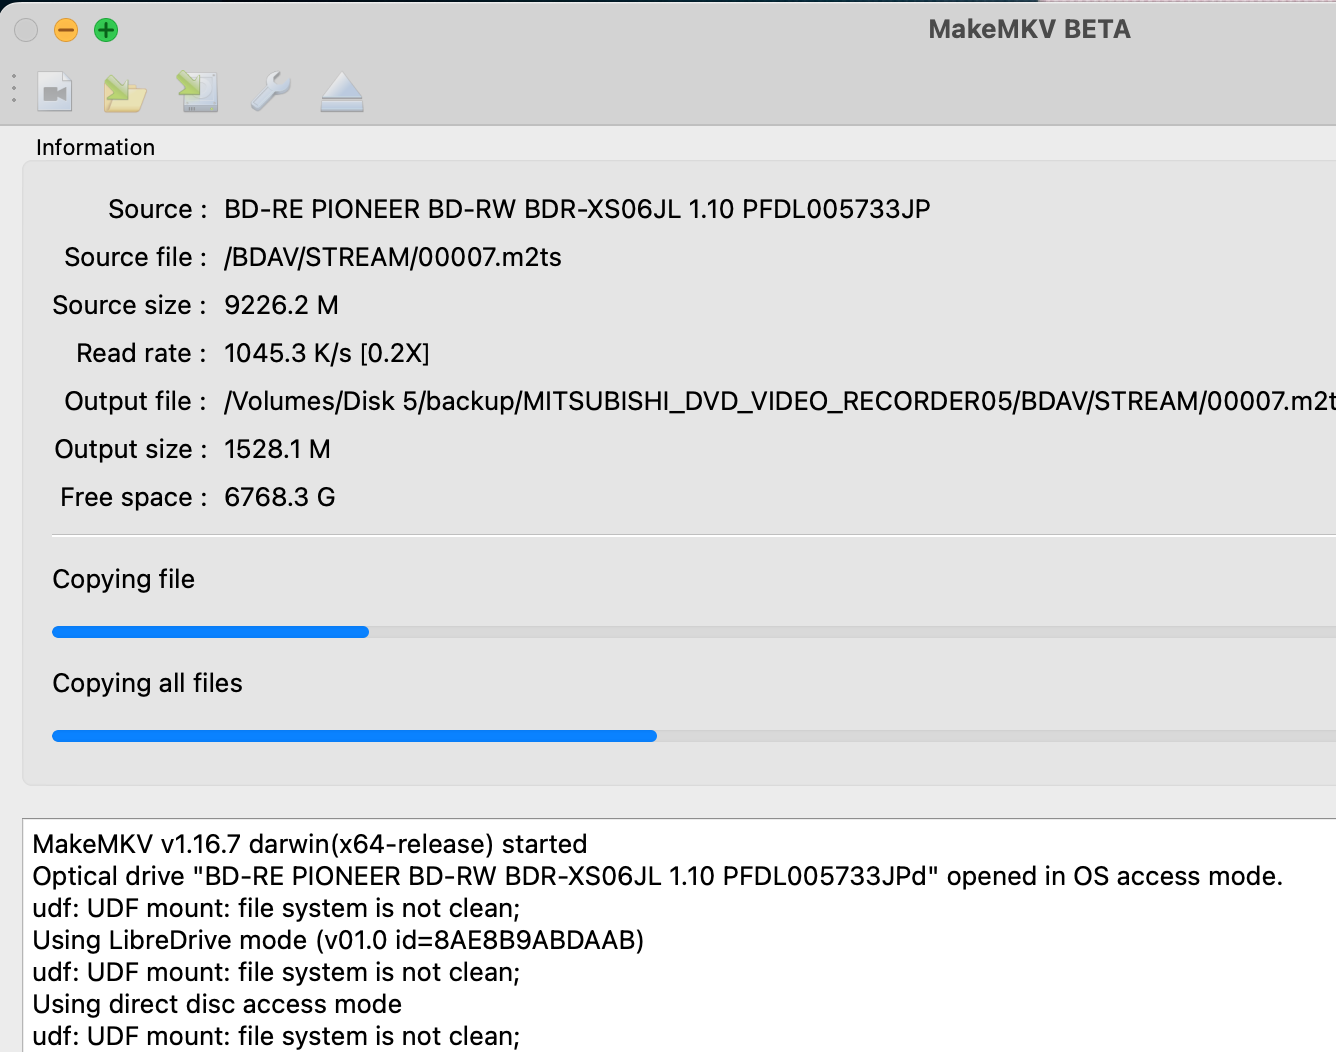1336x1052 pixels.
Task: Minimize the MakeMKV window
Action: (x=66, y=30)
